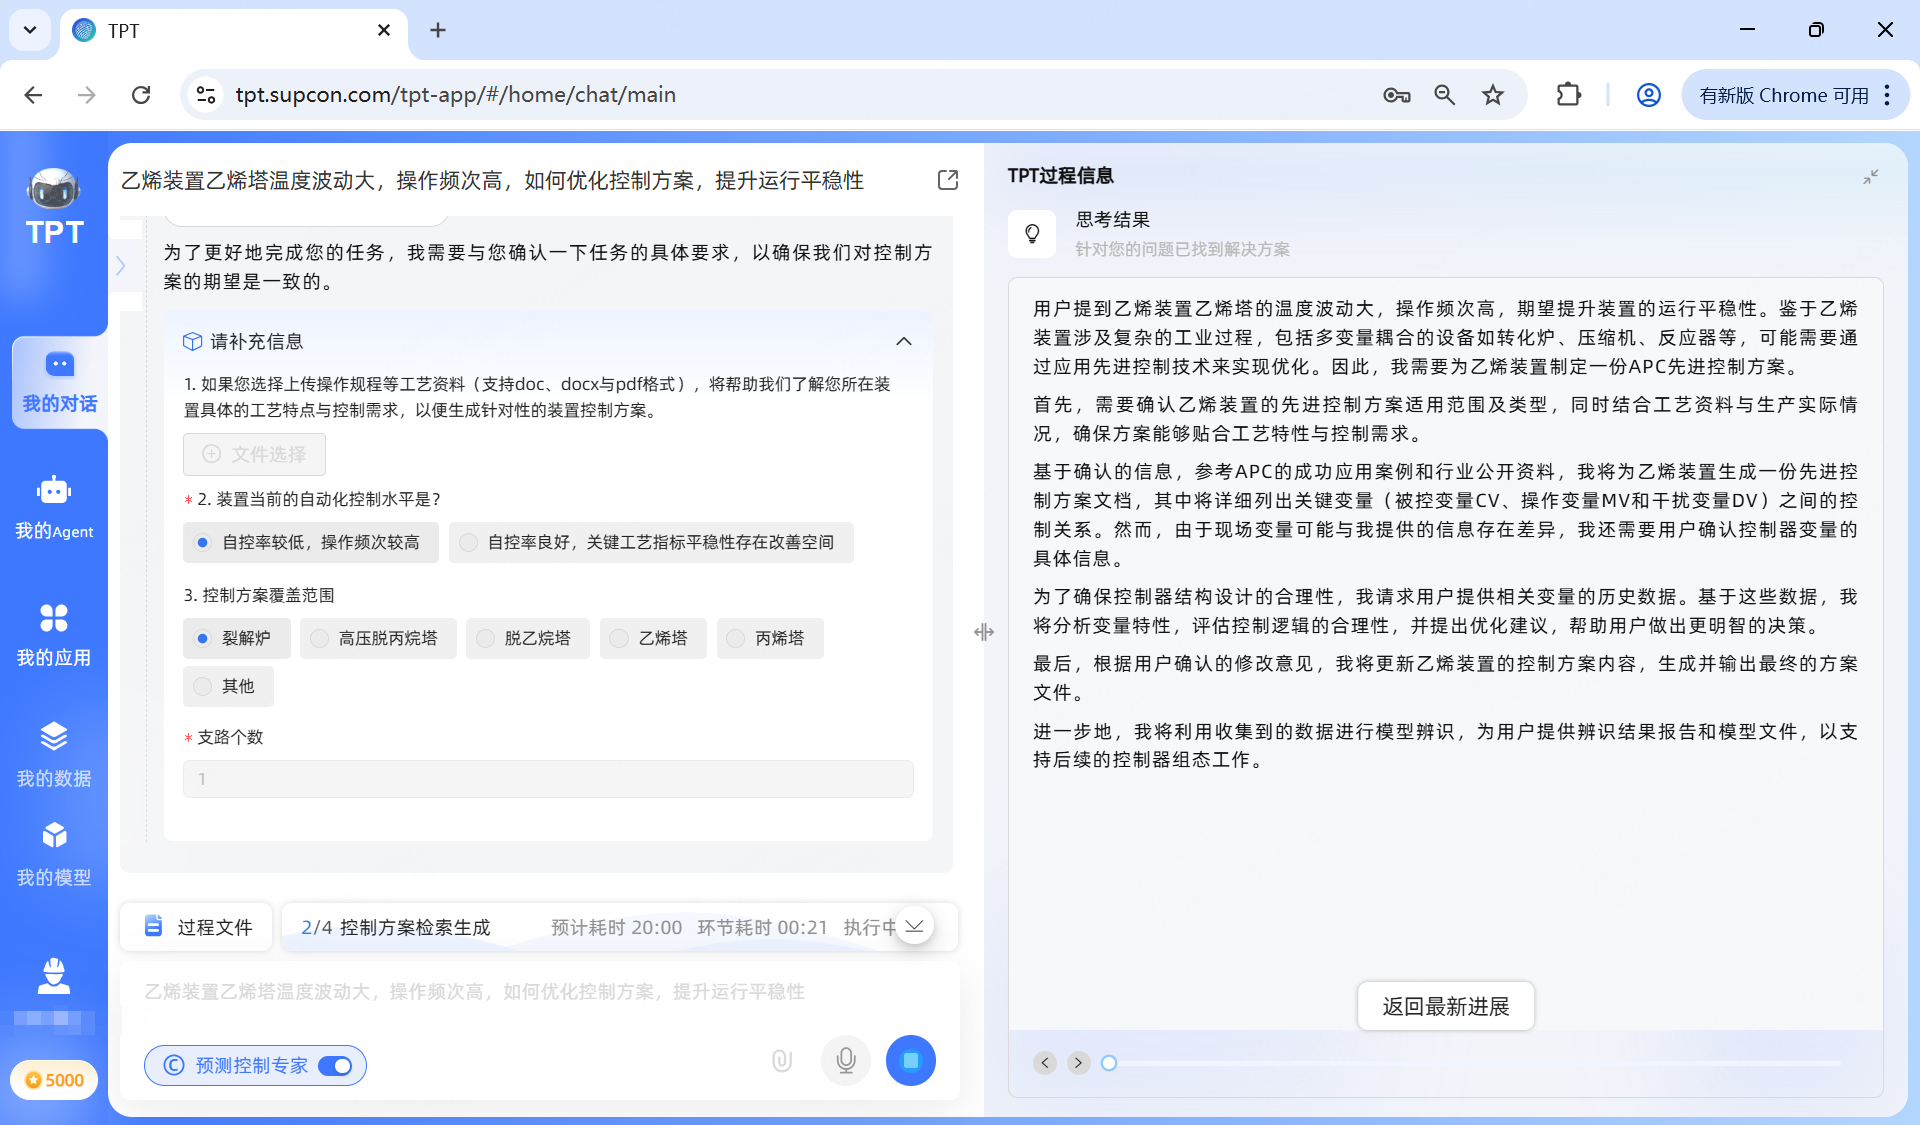Open conversation in new window via external-link icon
The height and width of the screenshot is (1125, 1920).
click(x=947, y=180)
